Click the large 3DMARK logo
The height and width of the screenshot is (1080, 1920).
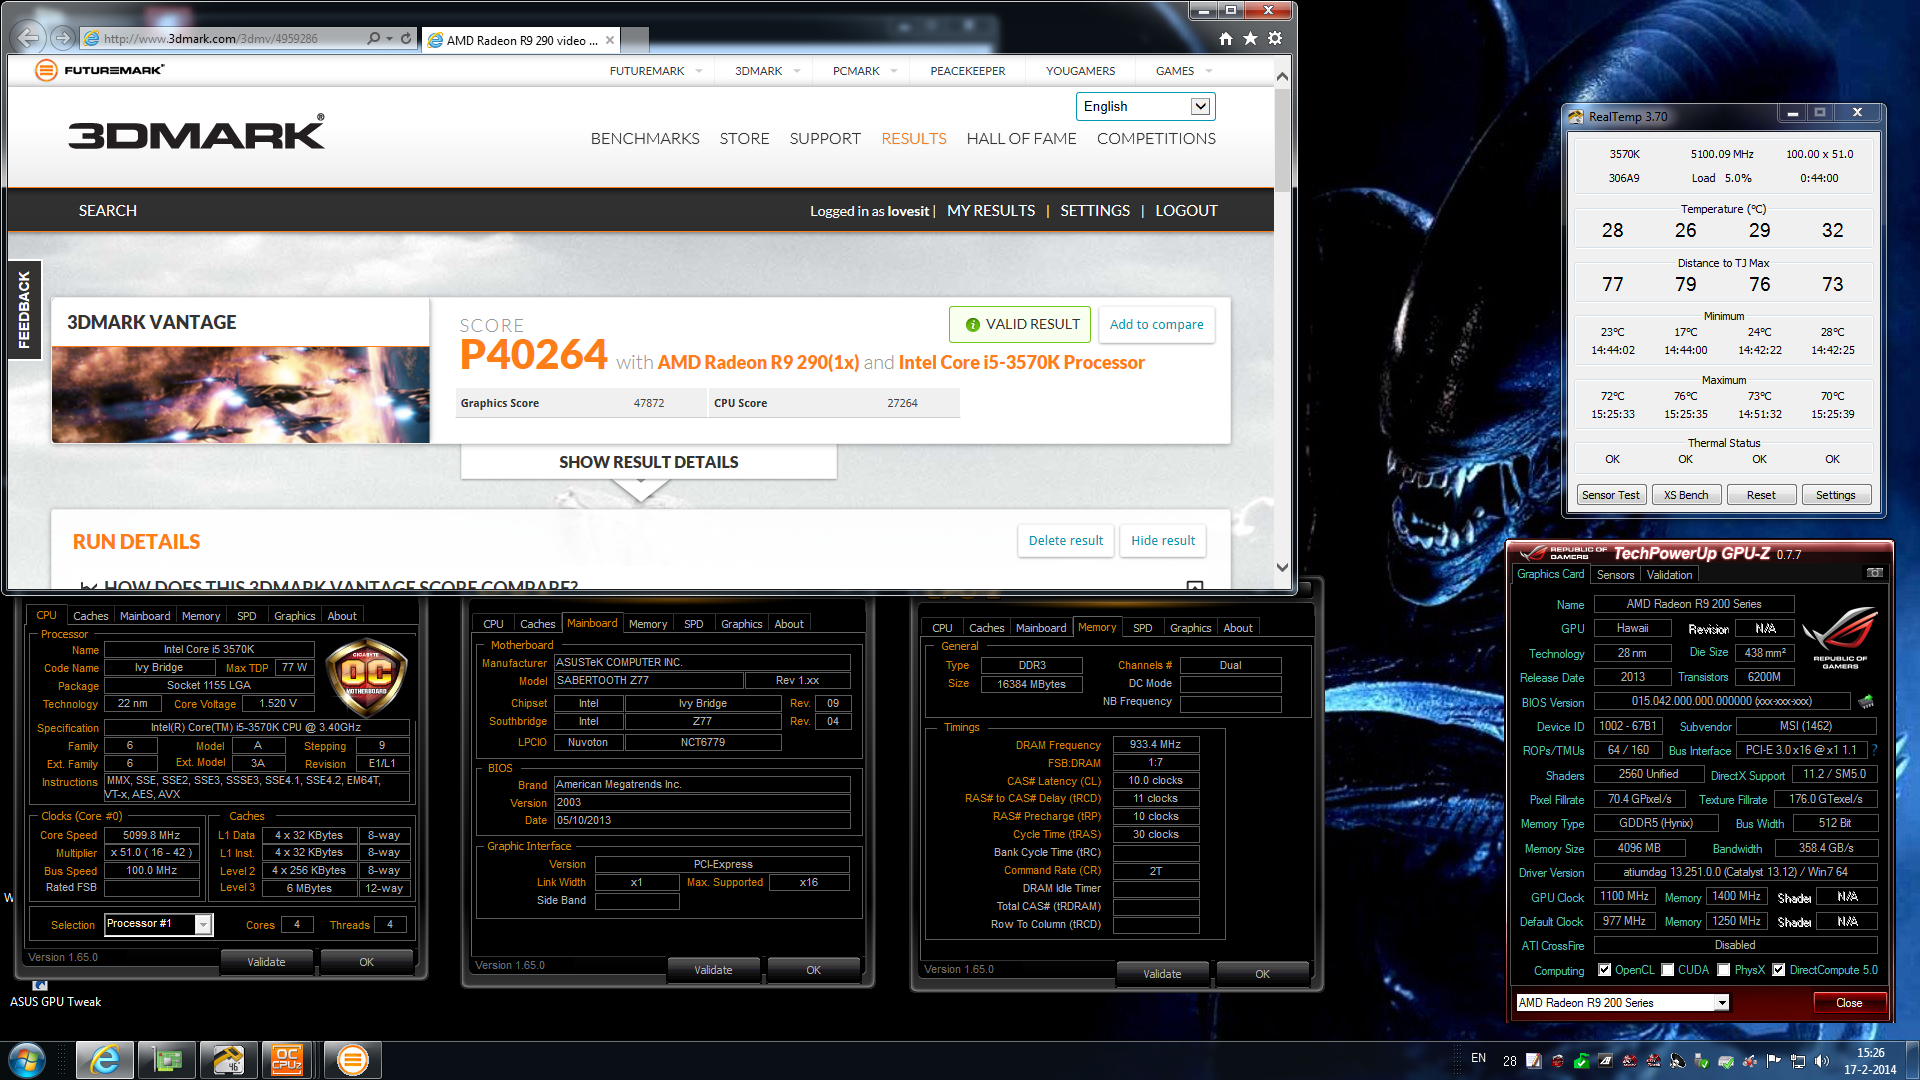pos(197,132)
